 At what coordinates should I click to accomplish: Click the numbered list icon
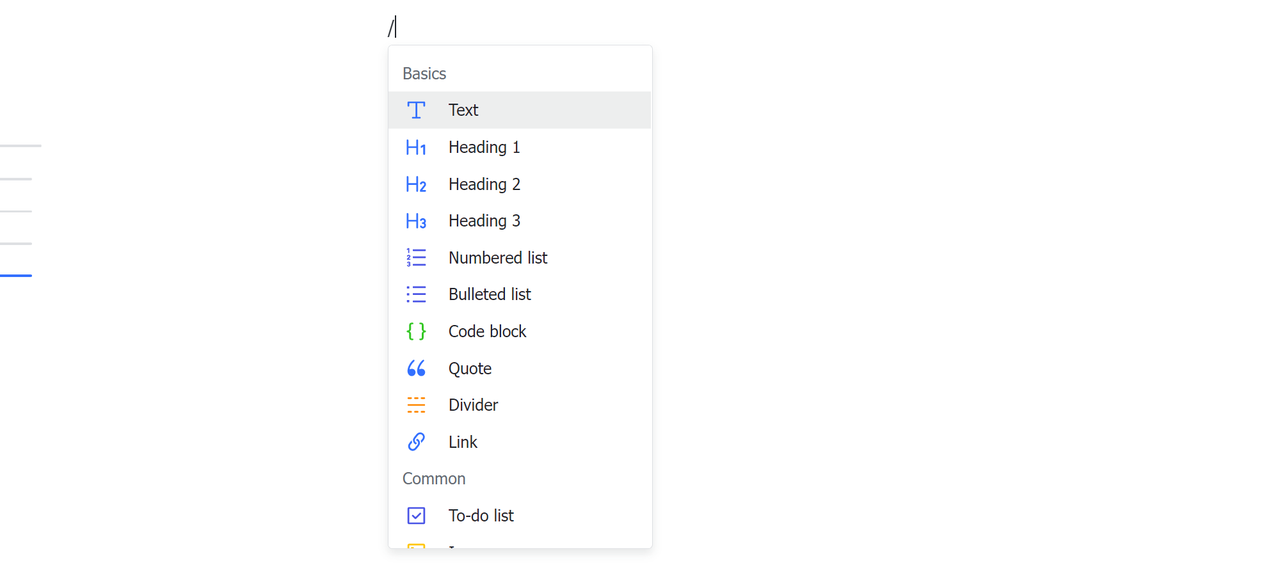click(416, 258)
